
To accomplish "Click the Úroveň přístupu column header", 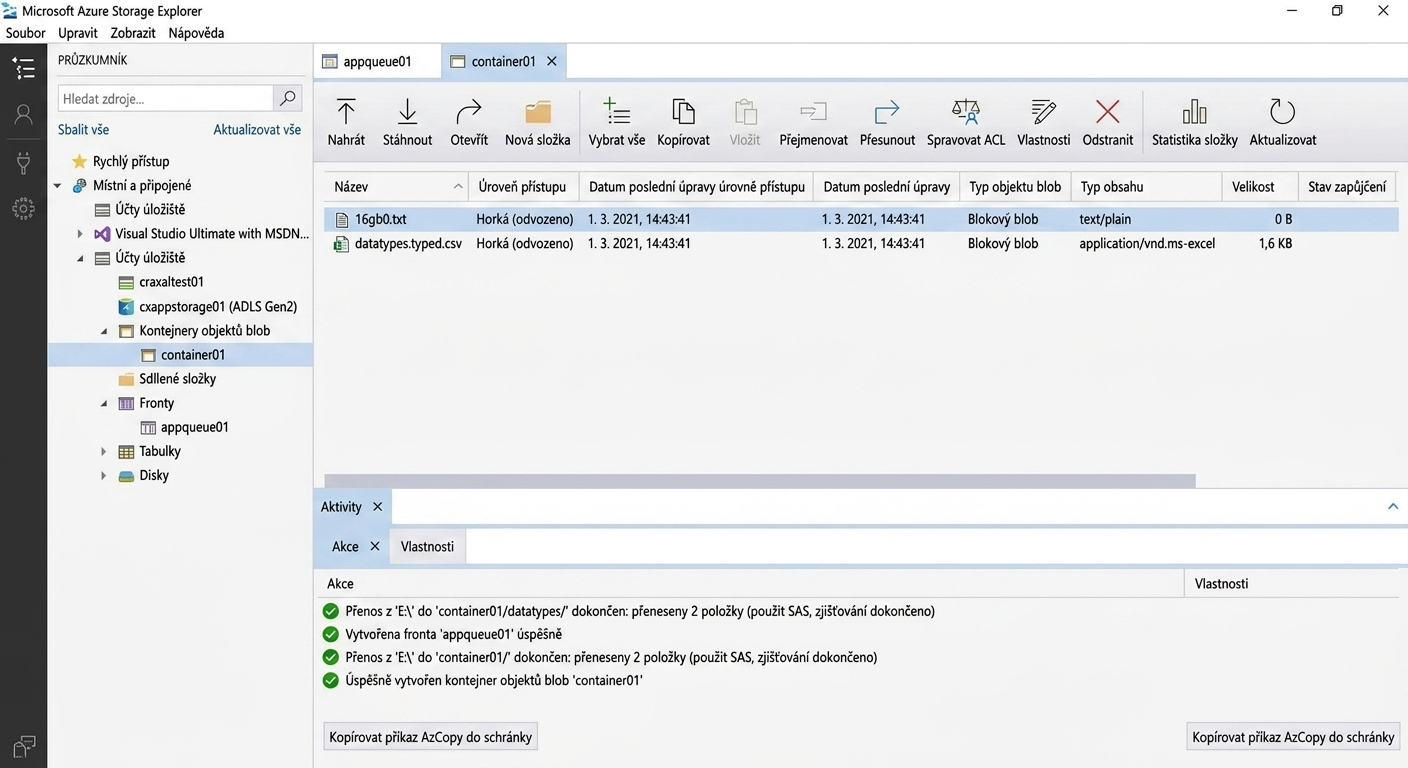I will (522, 187).
